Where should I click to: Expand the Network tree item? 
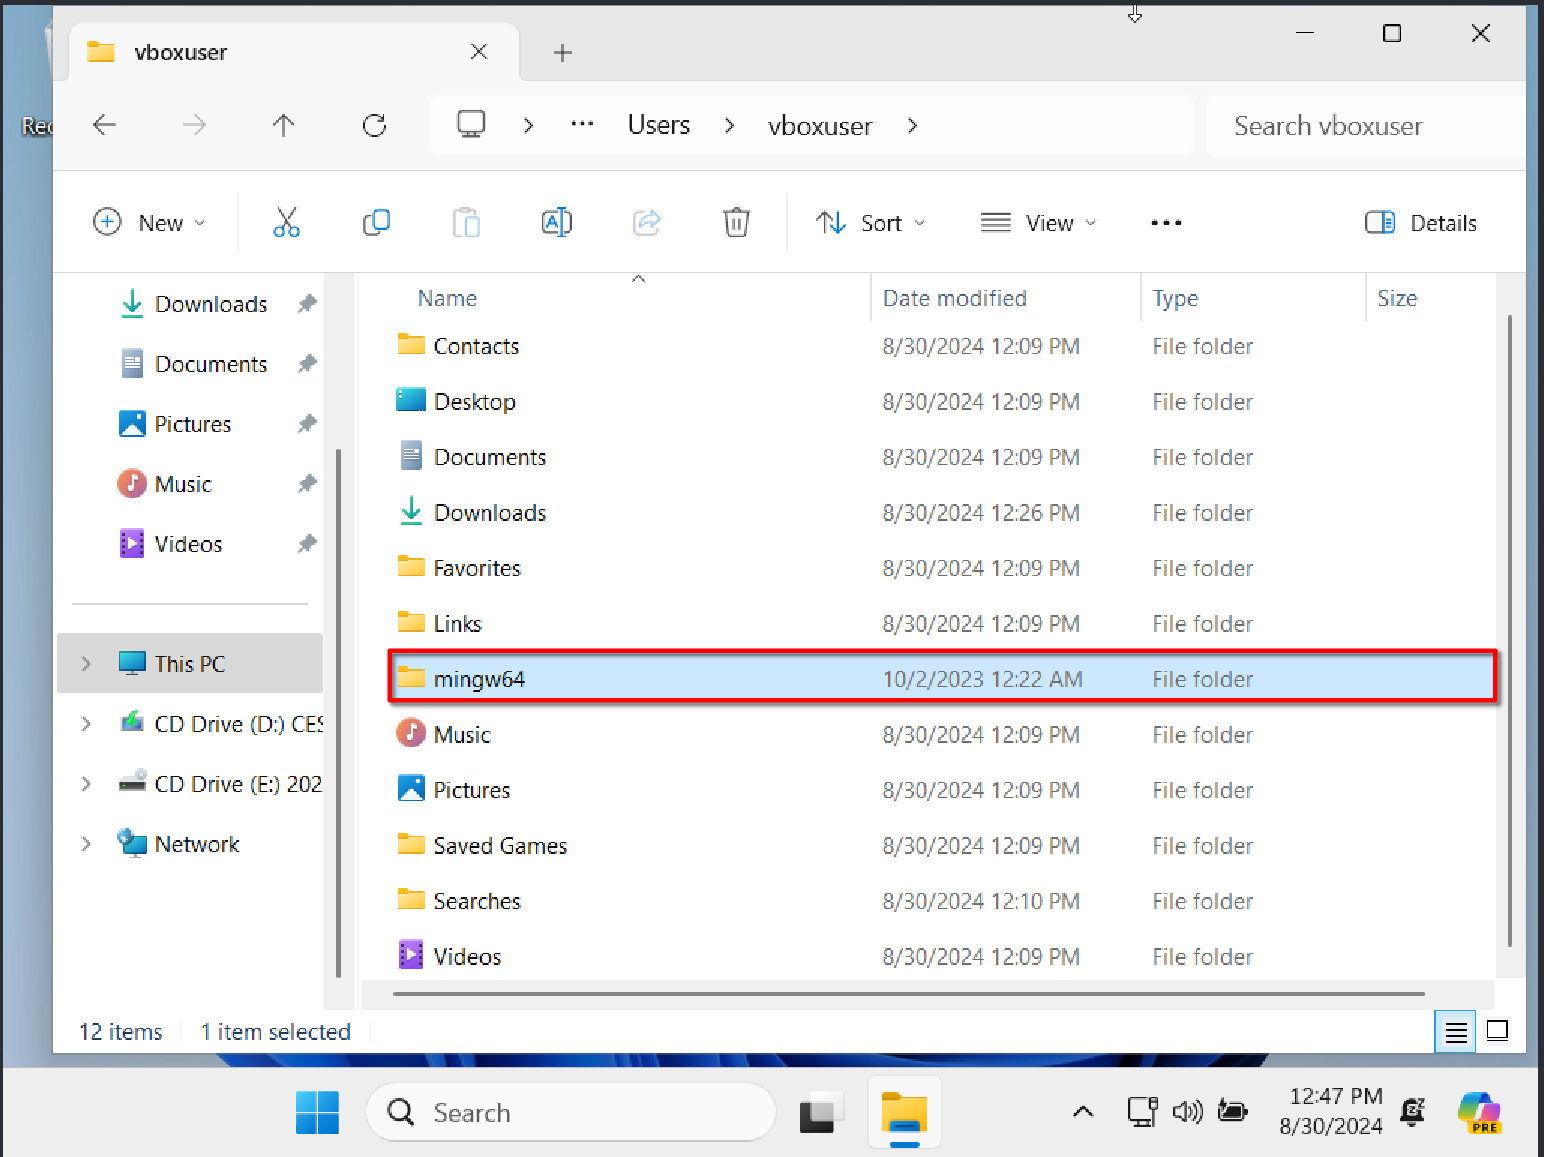tap(86, 844)
